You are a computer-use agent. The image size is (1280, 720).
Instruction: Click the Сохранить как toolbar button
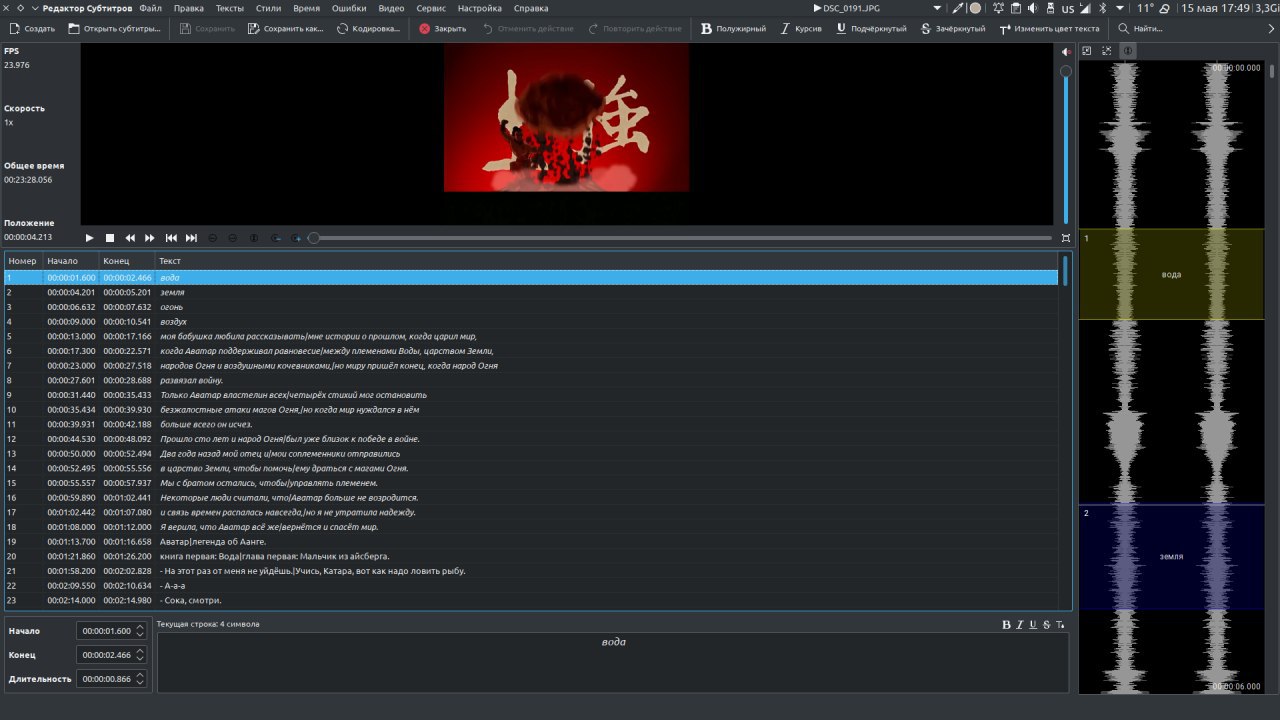285,29
